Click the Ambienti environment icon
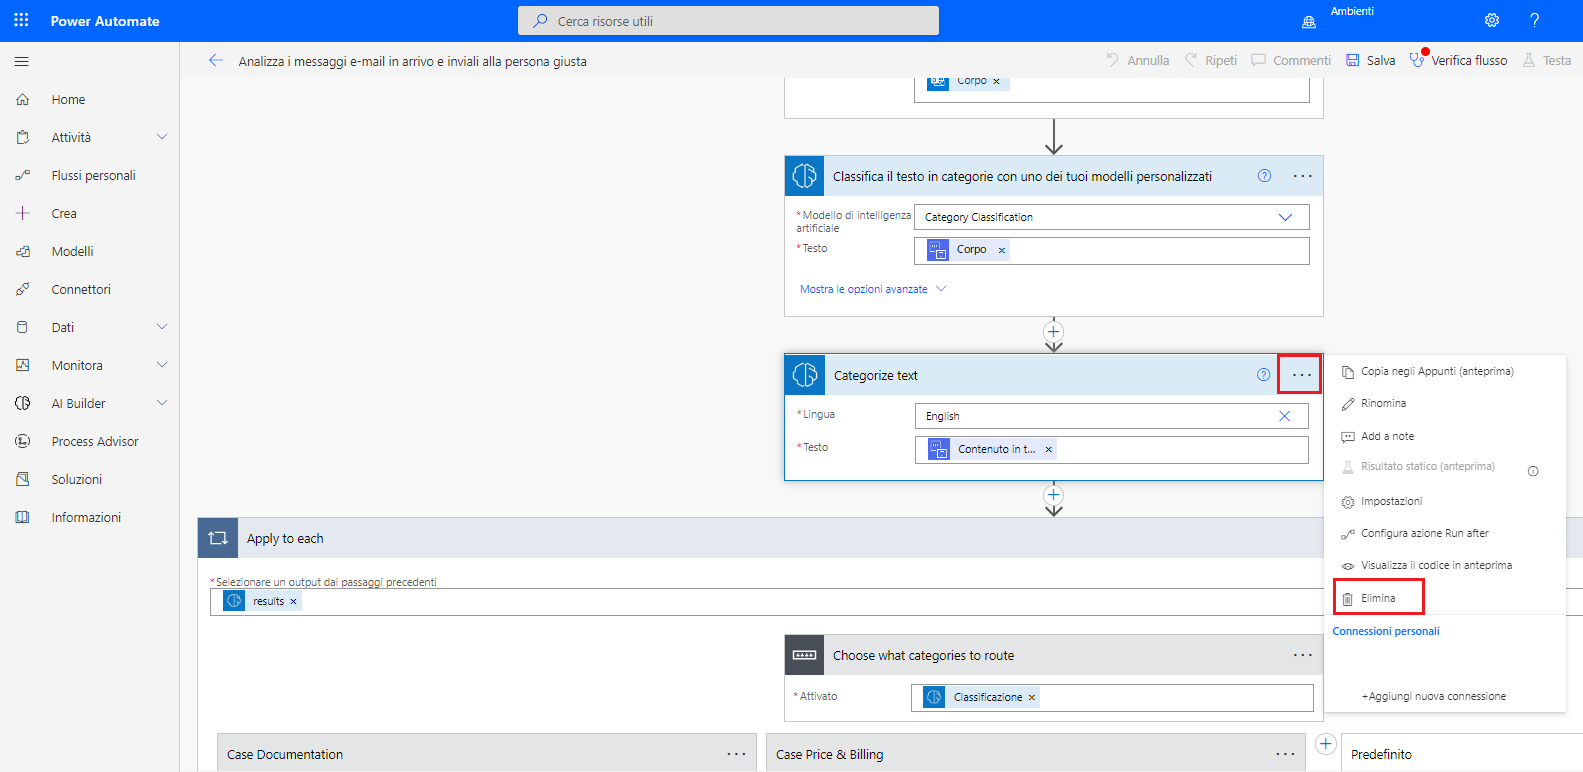The image size is (1583, 772). click(x=1309, y=21)
